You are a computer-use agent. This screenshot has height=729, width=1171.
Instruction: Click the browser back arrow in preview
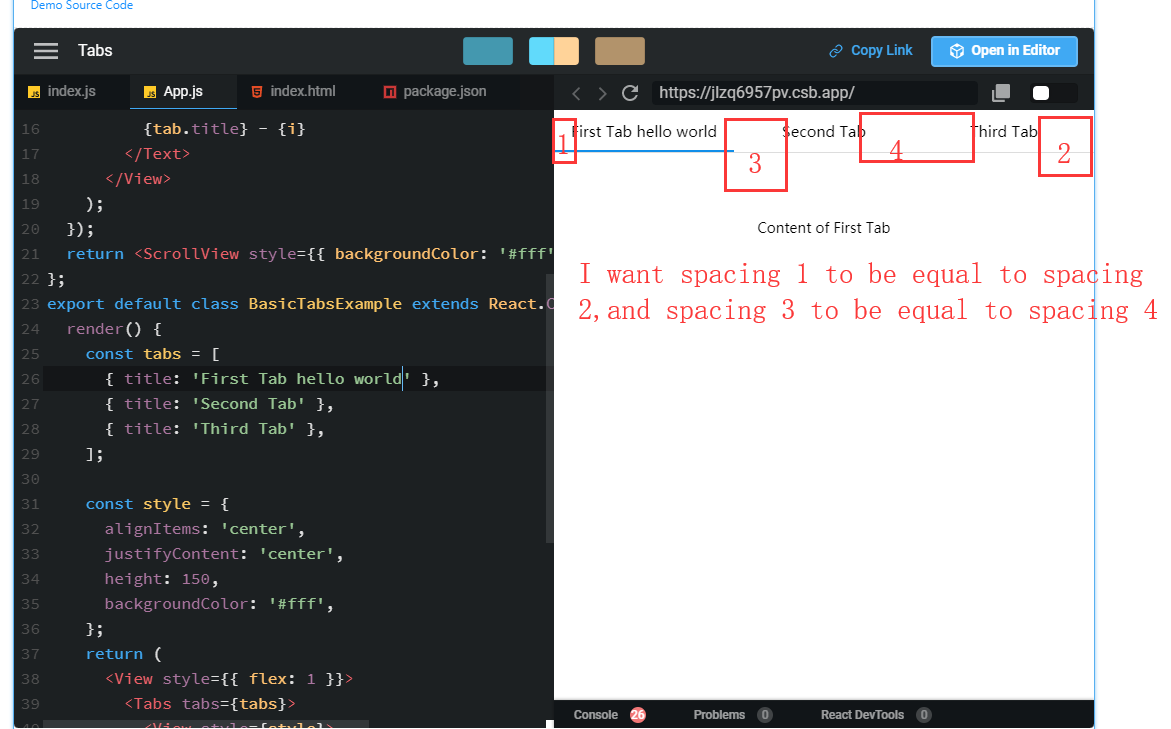(576, 93)
